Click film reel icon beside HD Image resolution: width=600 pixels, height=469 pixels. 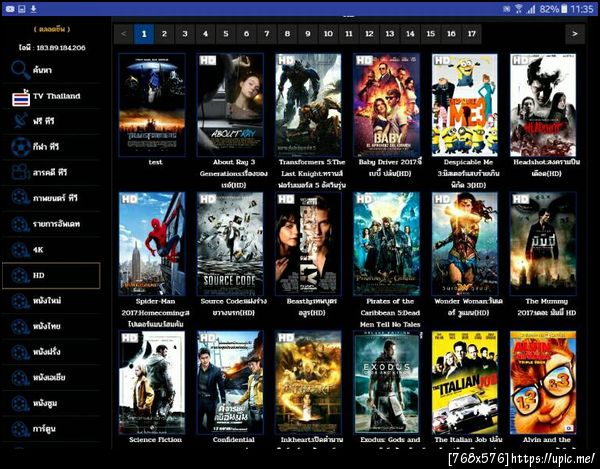point(20,275)
